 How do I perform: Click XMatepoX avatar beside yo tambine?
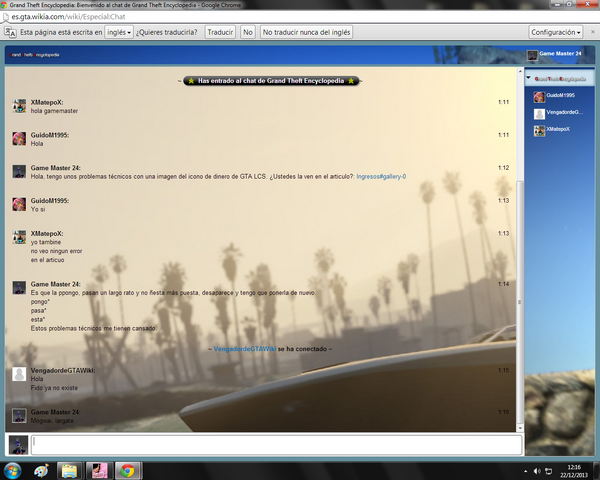[x=19, y=237]
